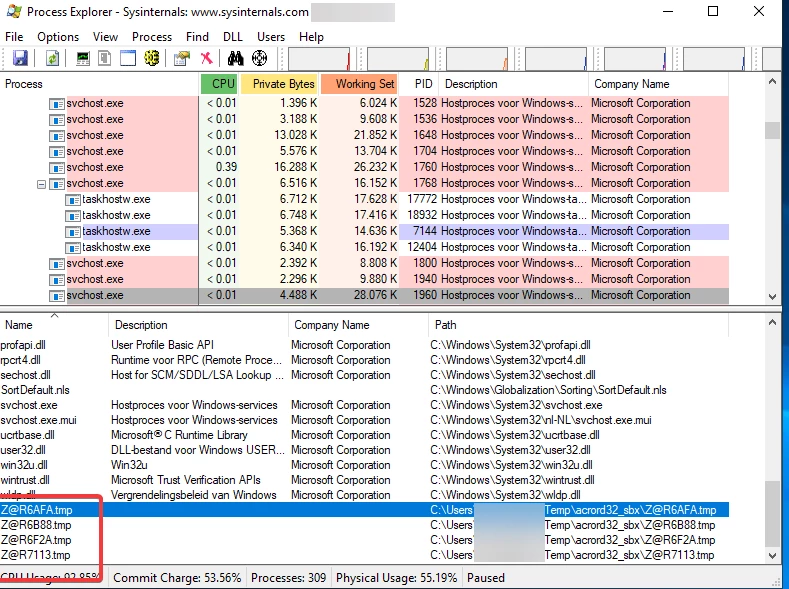Viewport: 789px width, 589px height.
Task: Select taskhostw.exe process with PID 7144
Action: [x=364, y=231]
